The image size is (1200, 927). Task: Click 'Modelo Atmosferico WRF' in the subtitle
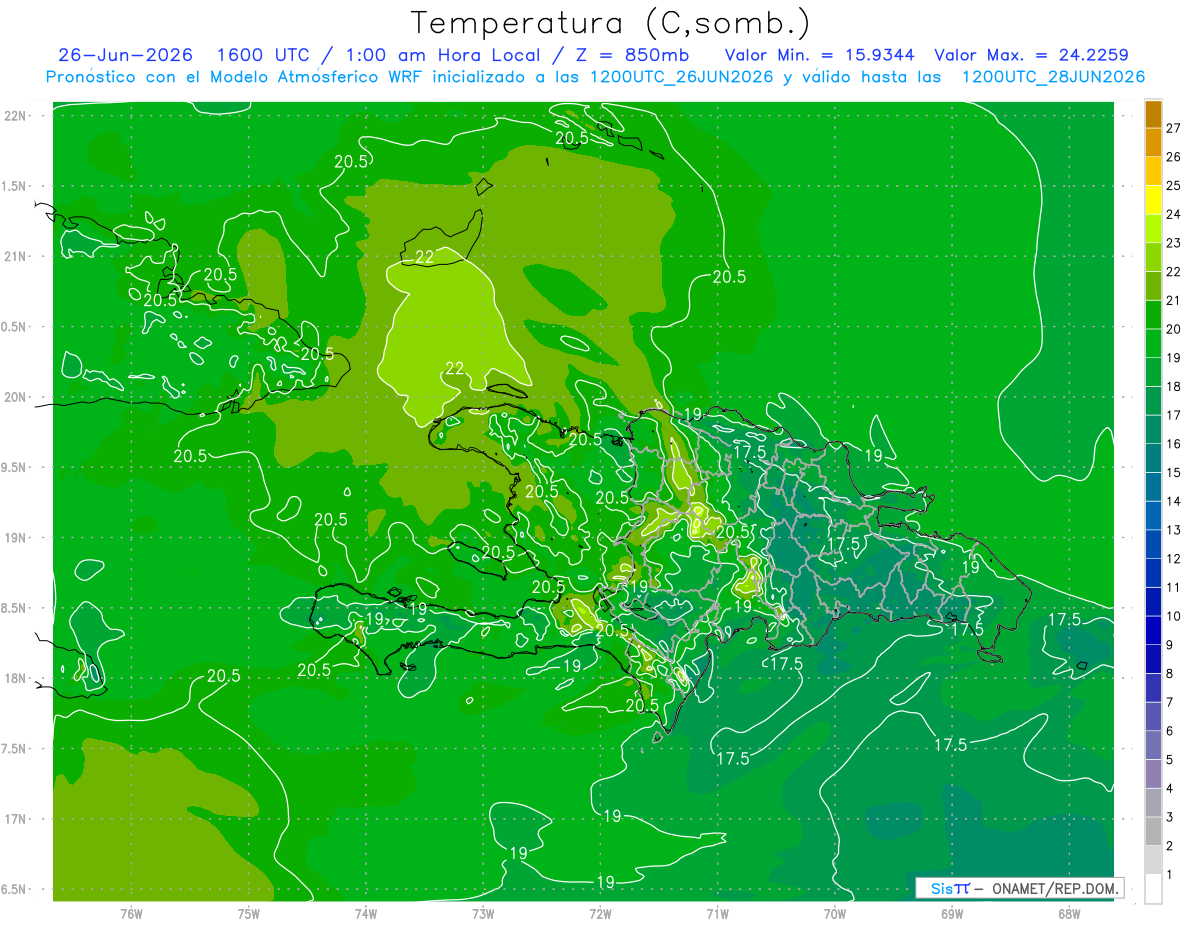click(316, 77)
